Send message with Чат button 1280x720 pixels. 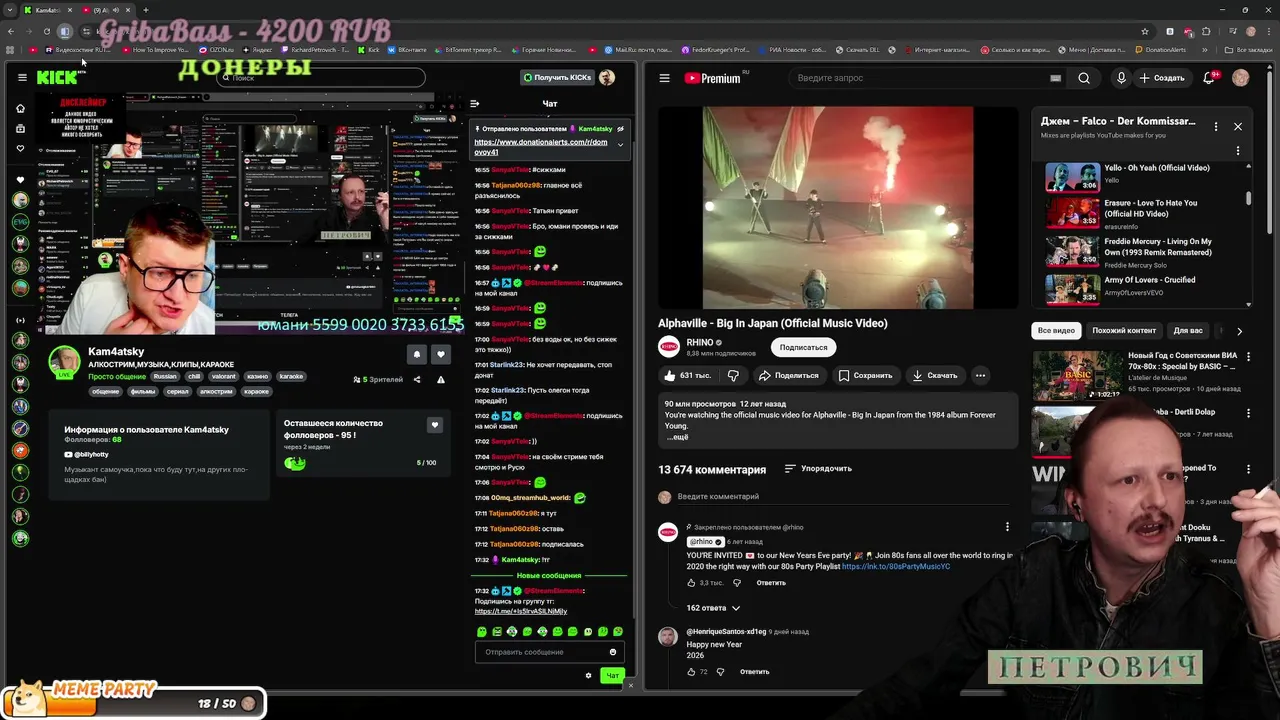[x=612, y=675]
